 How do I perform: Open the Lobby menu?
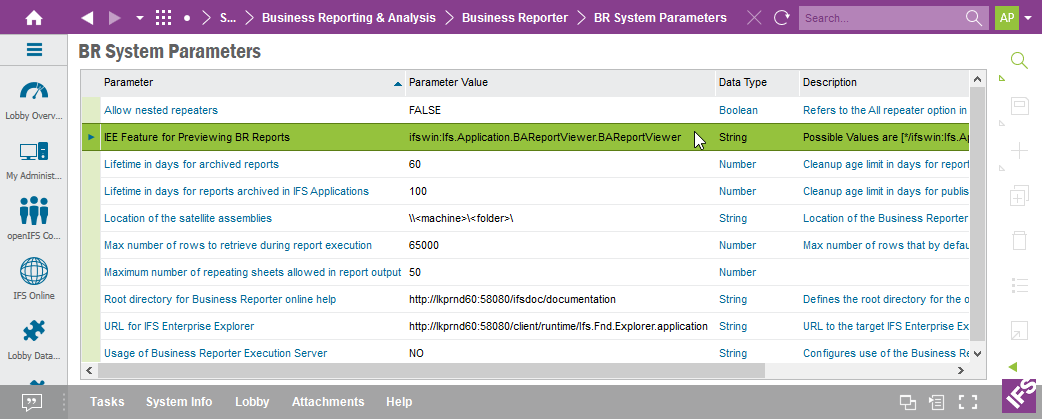(252, 402)
